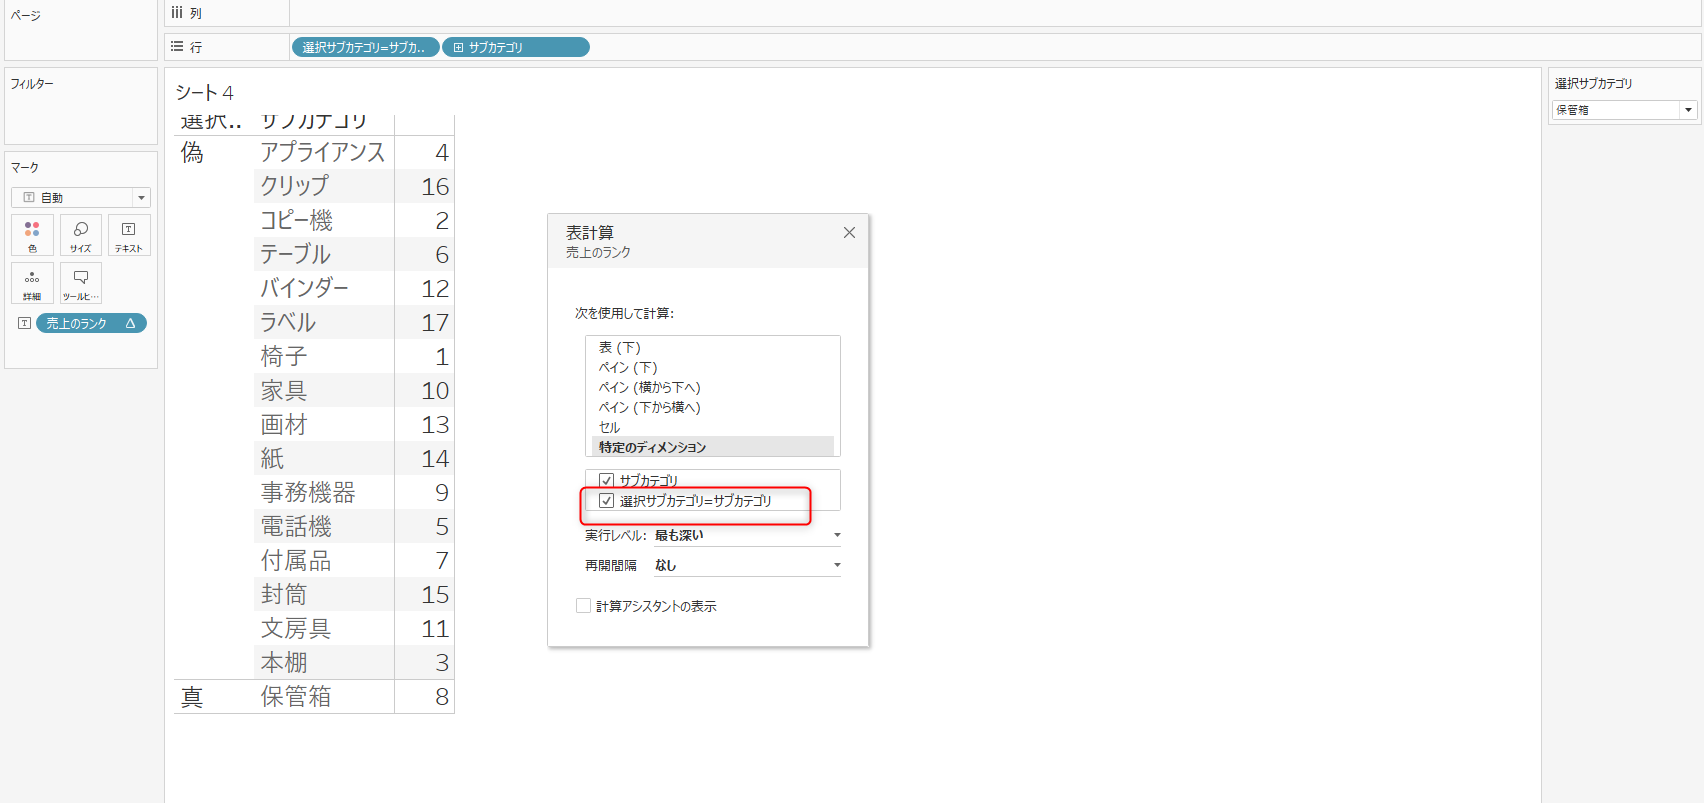Click the 選択サブカテゴリ=サブカ.. pill in rows
Viewport: 1704px width, 803px height.
coord(364,47)
